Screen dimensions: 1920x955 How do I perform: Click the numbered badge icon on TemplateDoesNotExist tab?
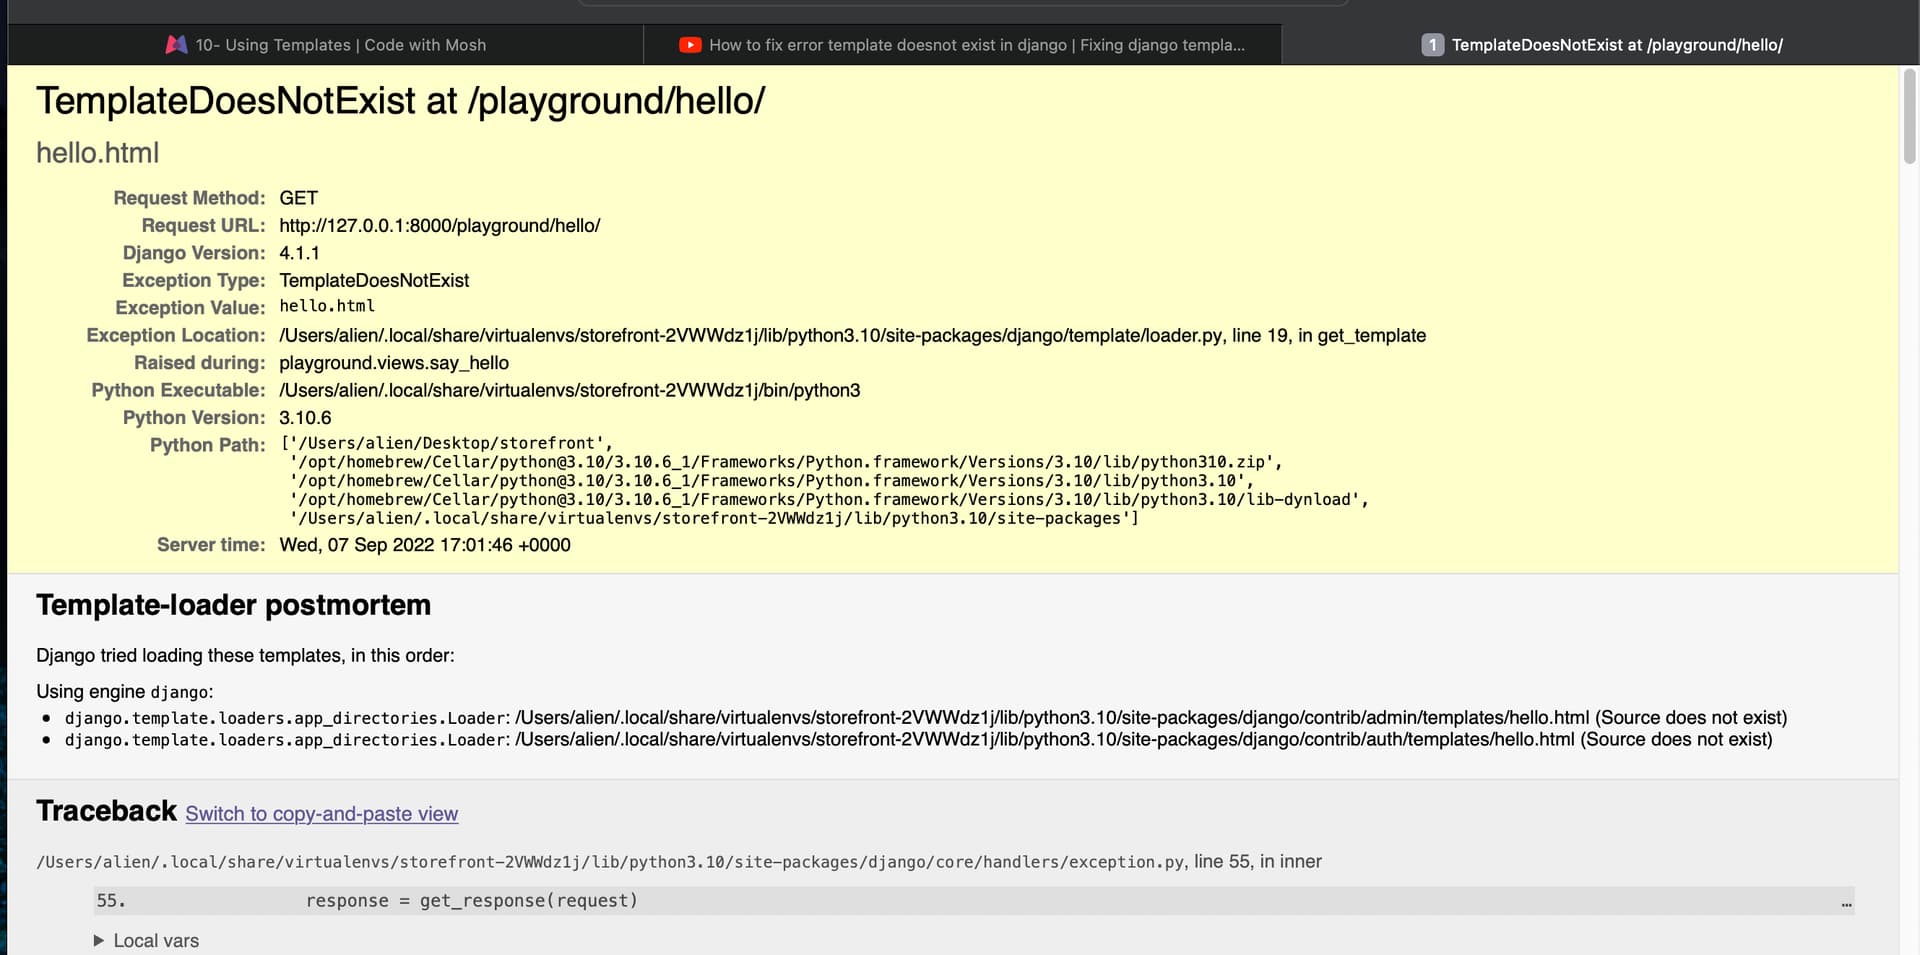coord(1432,45)
